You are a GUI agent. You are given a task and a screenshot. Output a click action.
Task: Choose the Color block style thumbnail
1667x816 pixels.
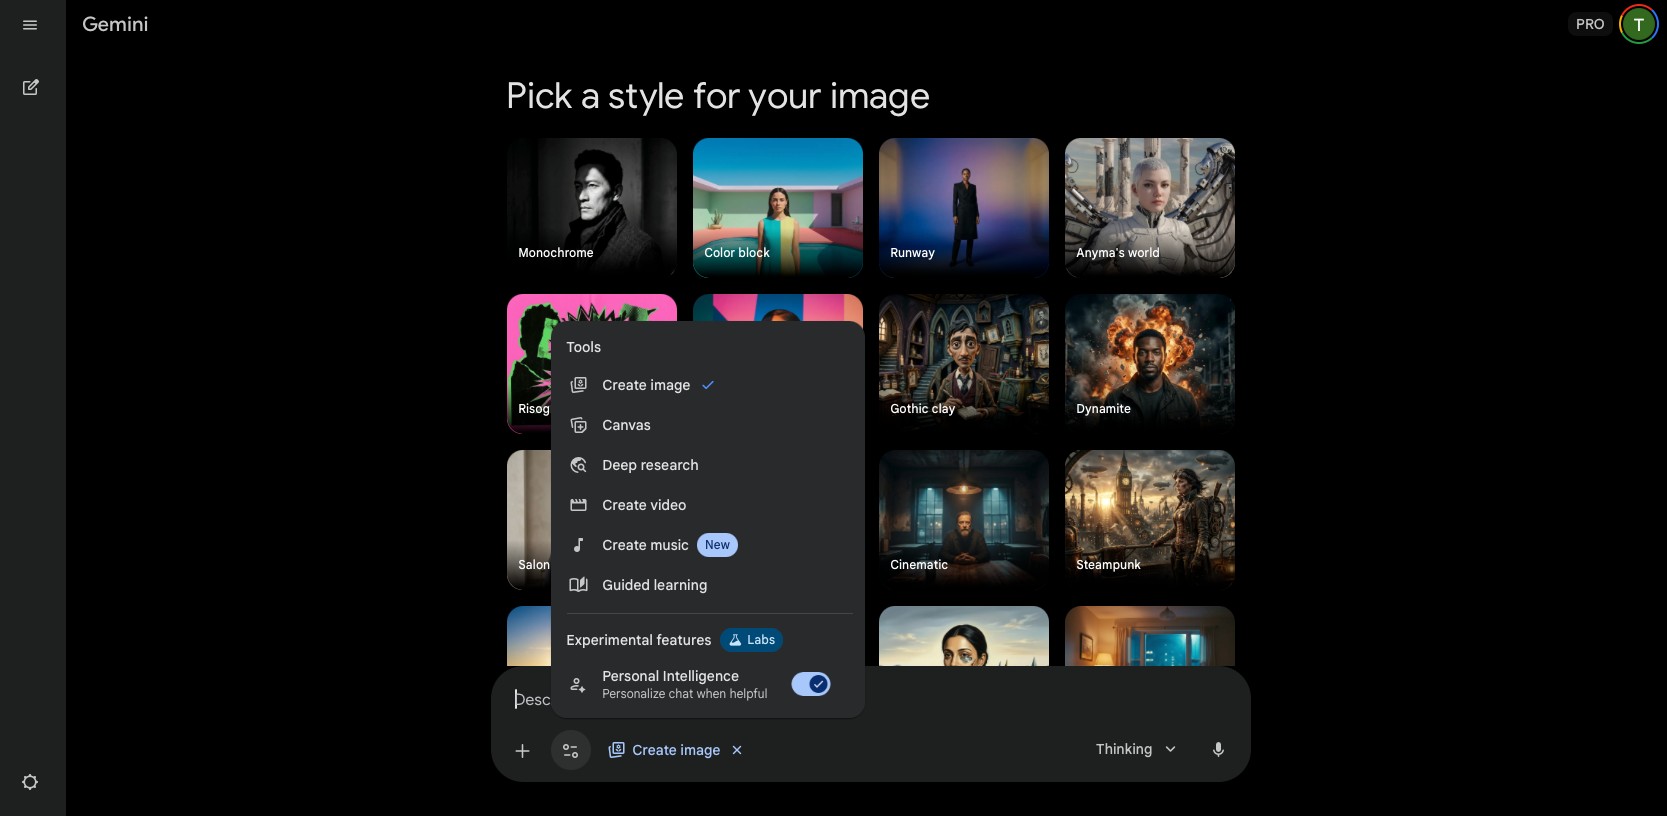pyautogui.click(x=778, y=208)
